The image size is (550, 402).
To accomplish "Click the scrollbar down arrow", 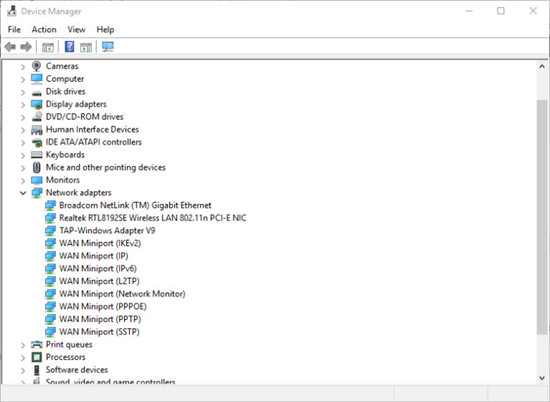I will (542, 378).
